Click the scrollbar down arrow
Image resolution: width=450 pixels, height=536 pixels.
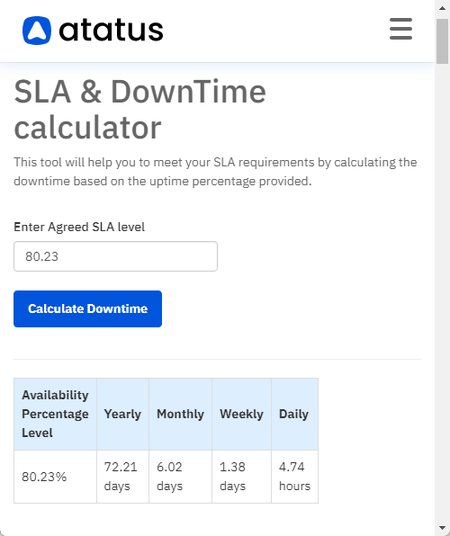pyautogui.click(x=442, y=528)
